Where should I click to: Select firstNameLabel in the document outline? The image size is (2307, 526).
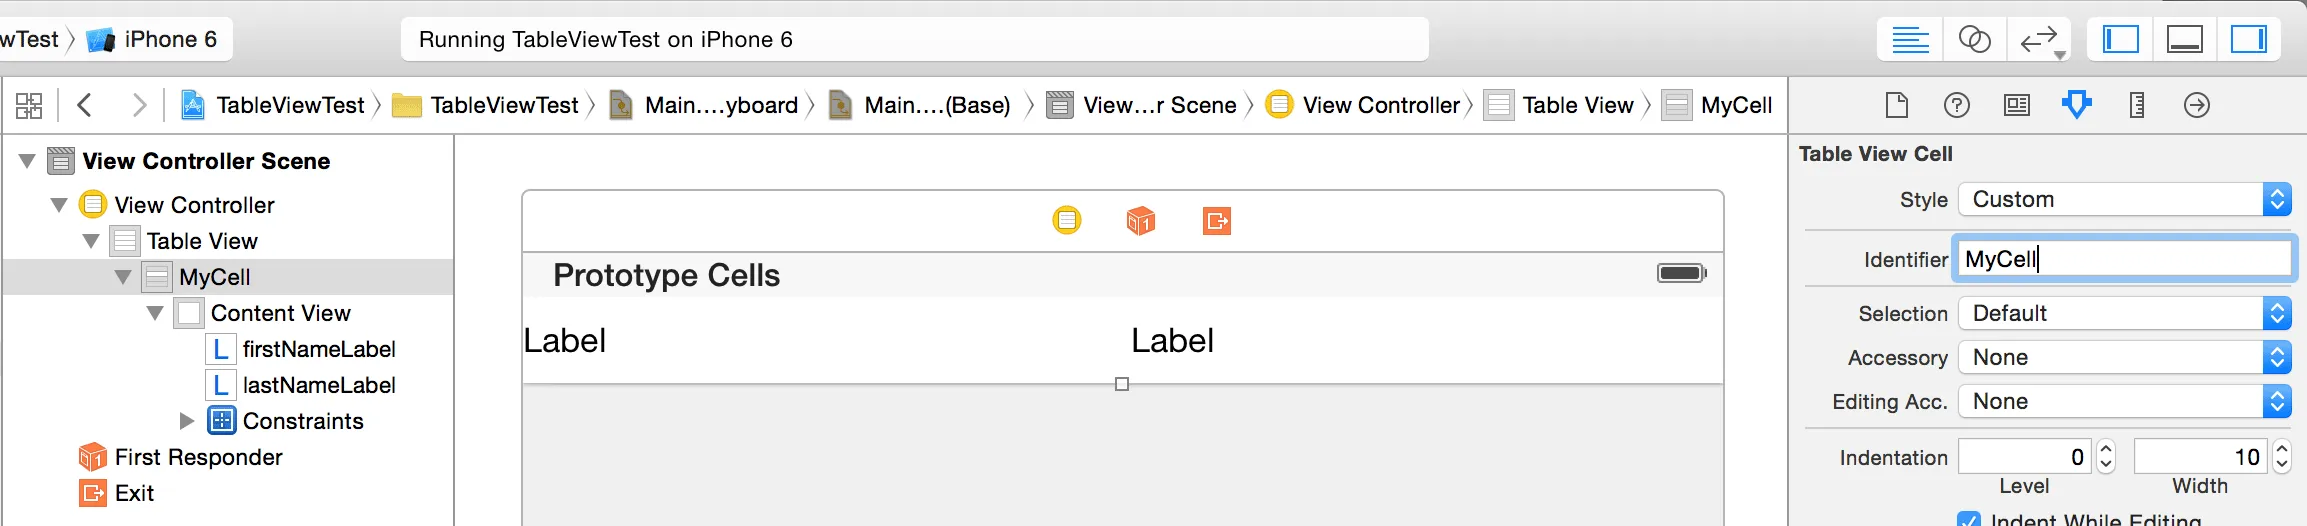tap(318, 349)
